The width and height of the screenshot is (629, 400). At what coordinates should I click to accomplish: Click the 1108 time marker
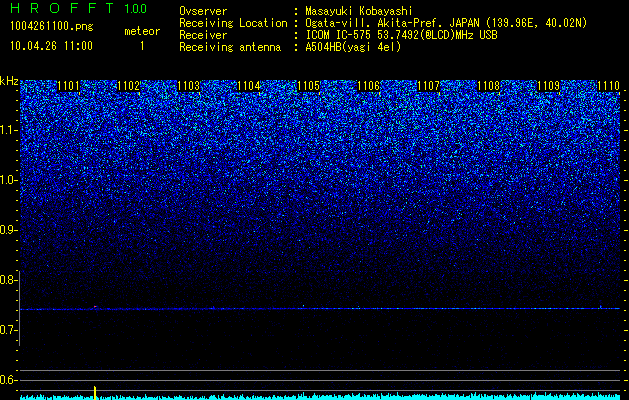tap(489, 86)
